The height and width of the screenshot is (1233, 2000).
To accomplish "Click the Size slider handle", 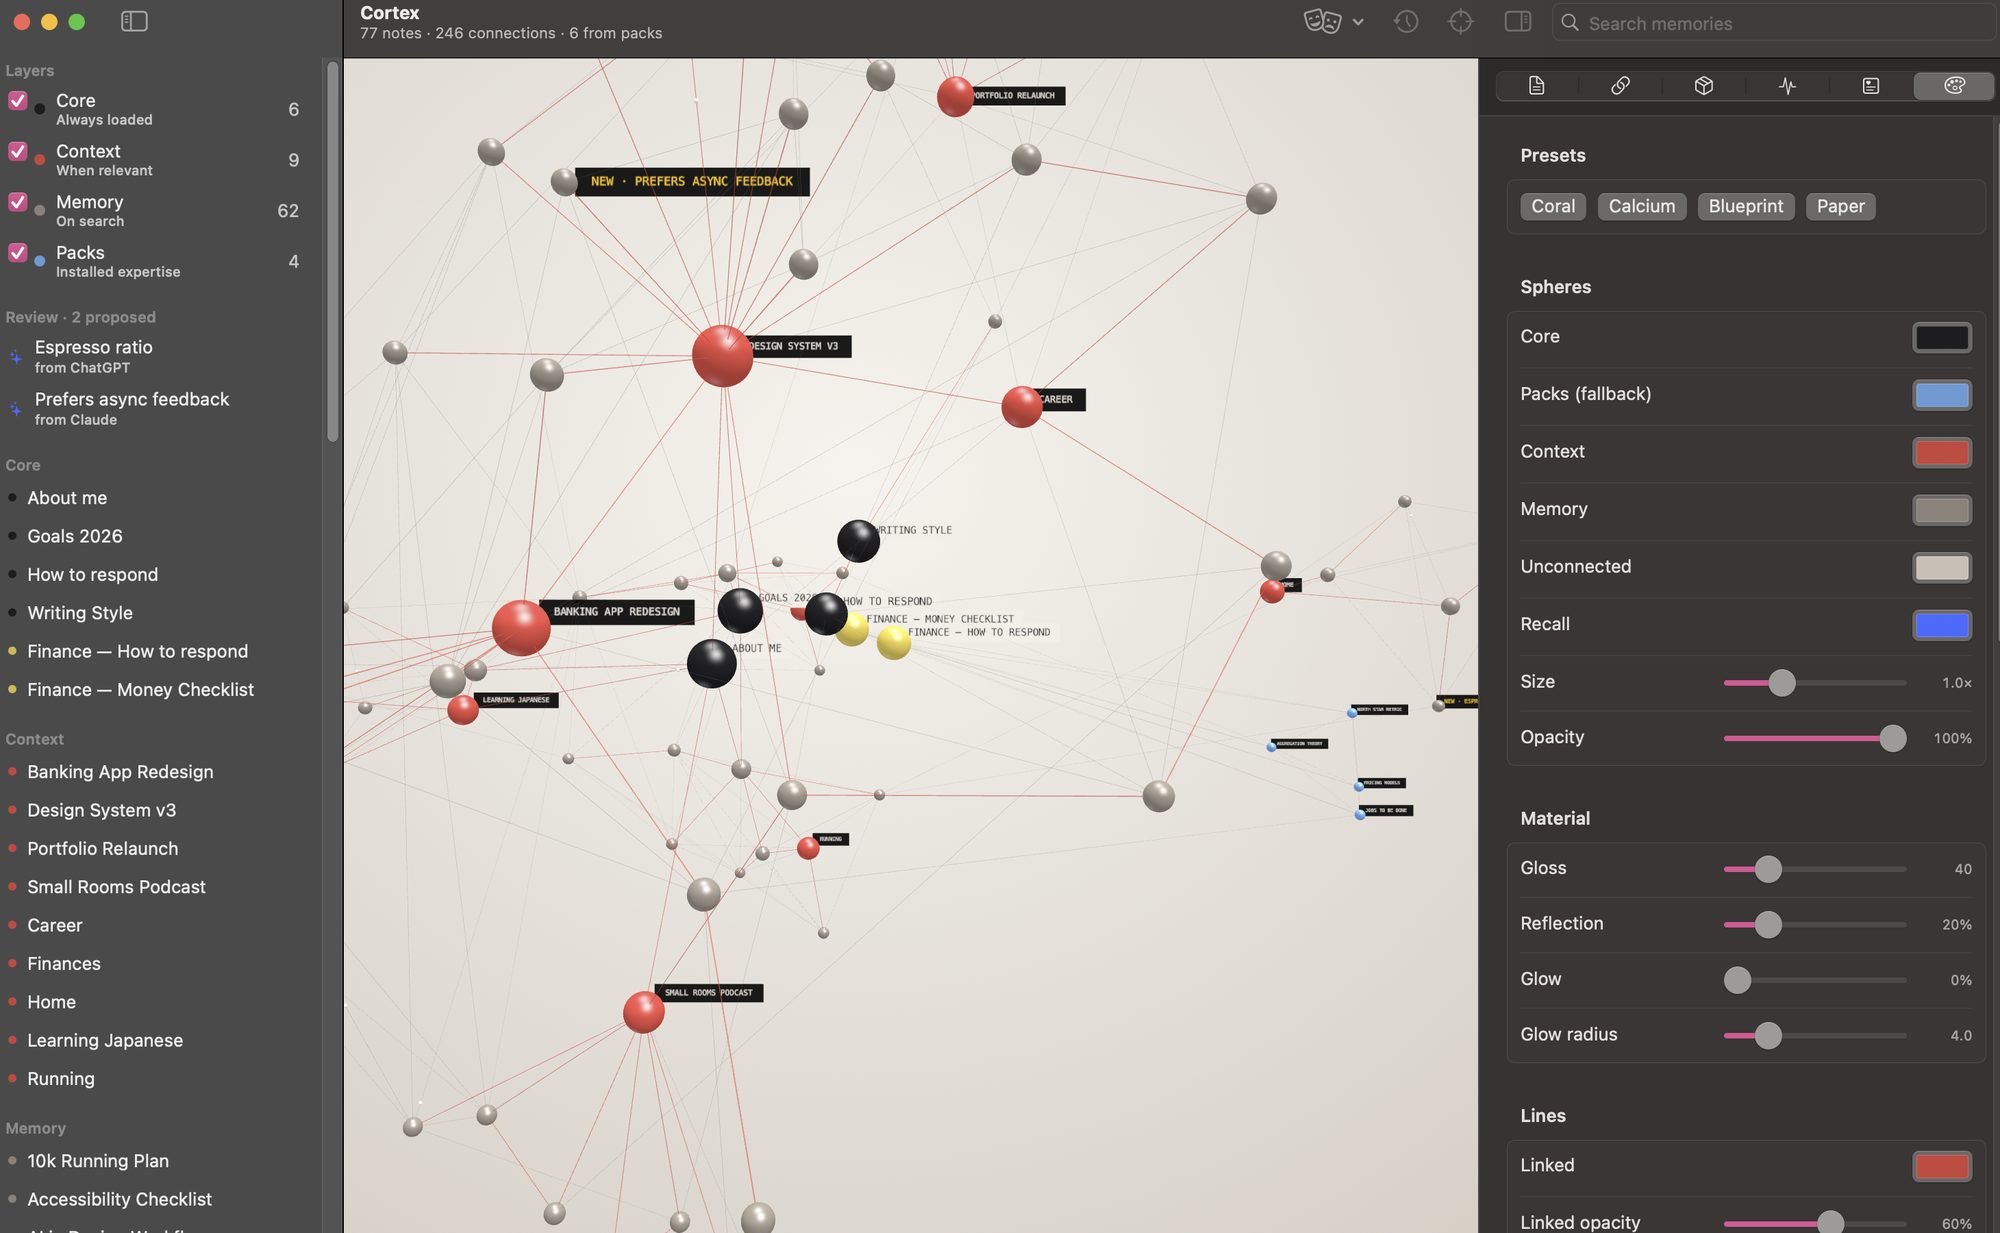I will coord(1782,683).
